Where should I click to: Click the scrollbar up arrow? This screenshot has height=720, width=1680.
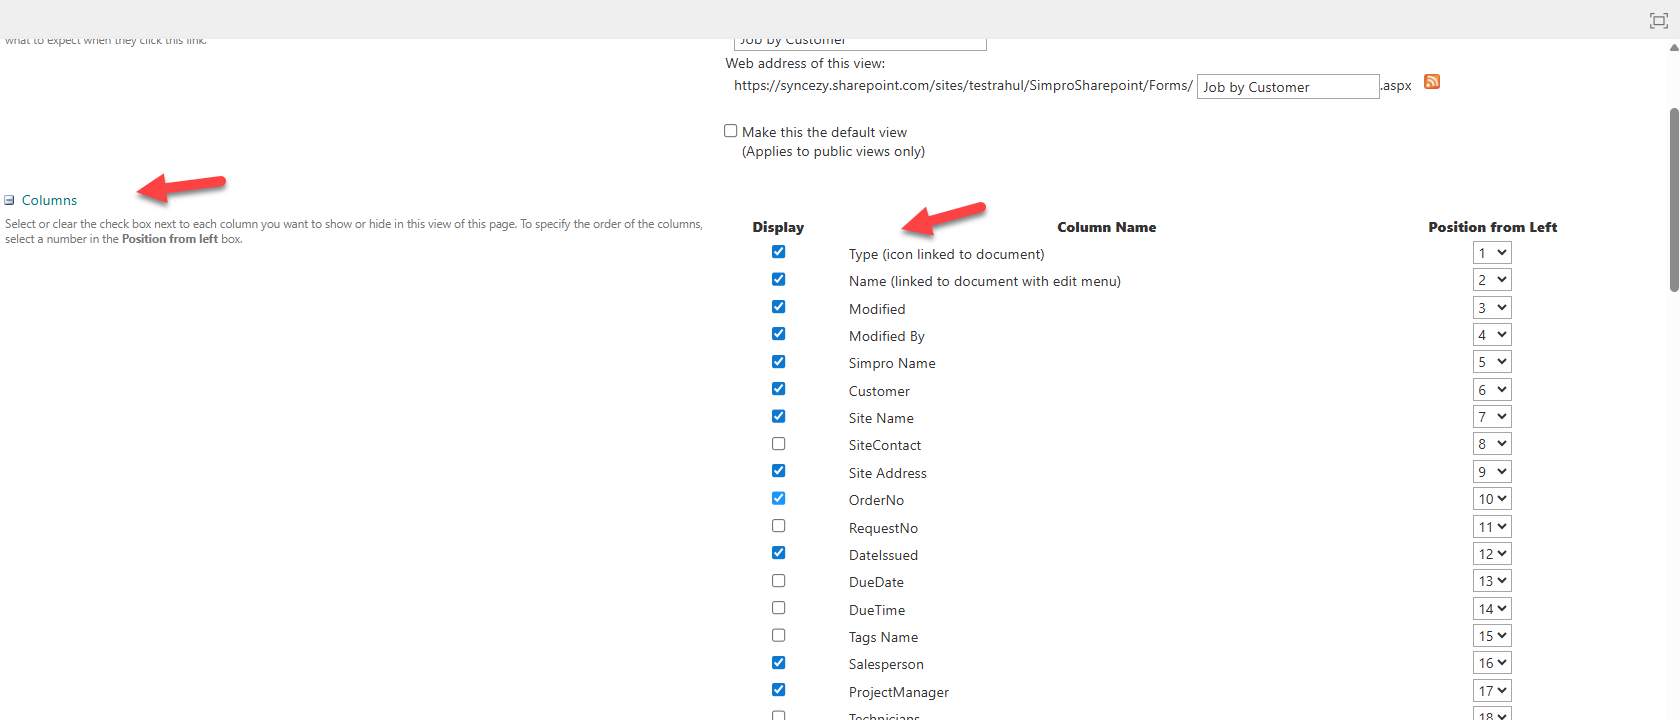(1673, 47)
